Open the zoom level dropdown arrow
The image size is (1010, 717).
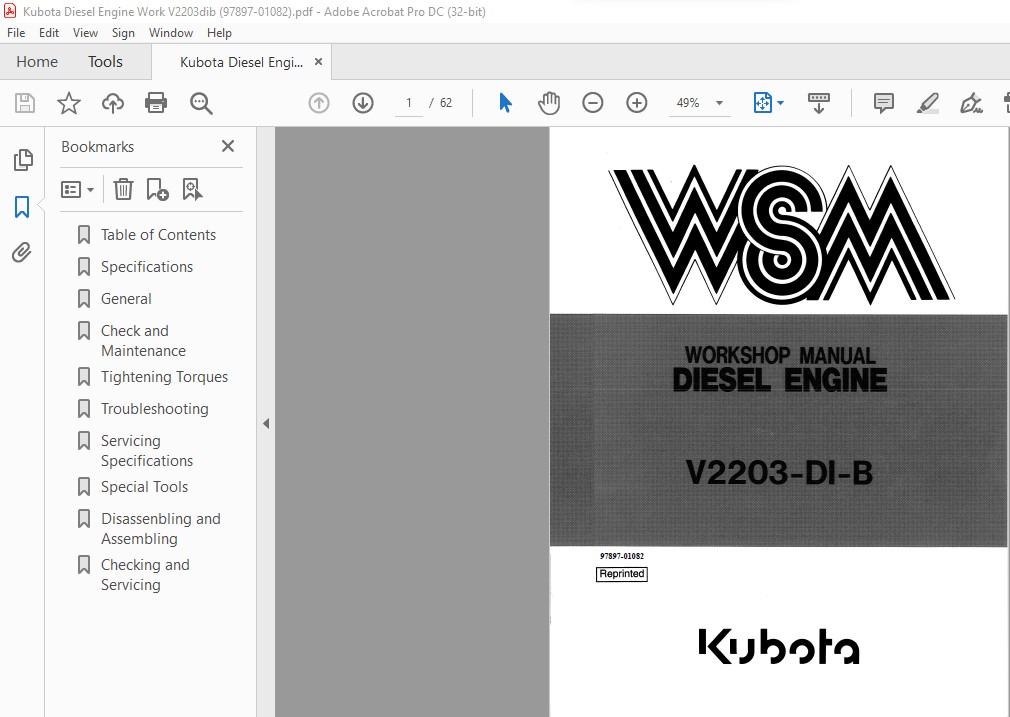coord(719,103)
